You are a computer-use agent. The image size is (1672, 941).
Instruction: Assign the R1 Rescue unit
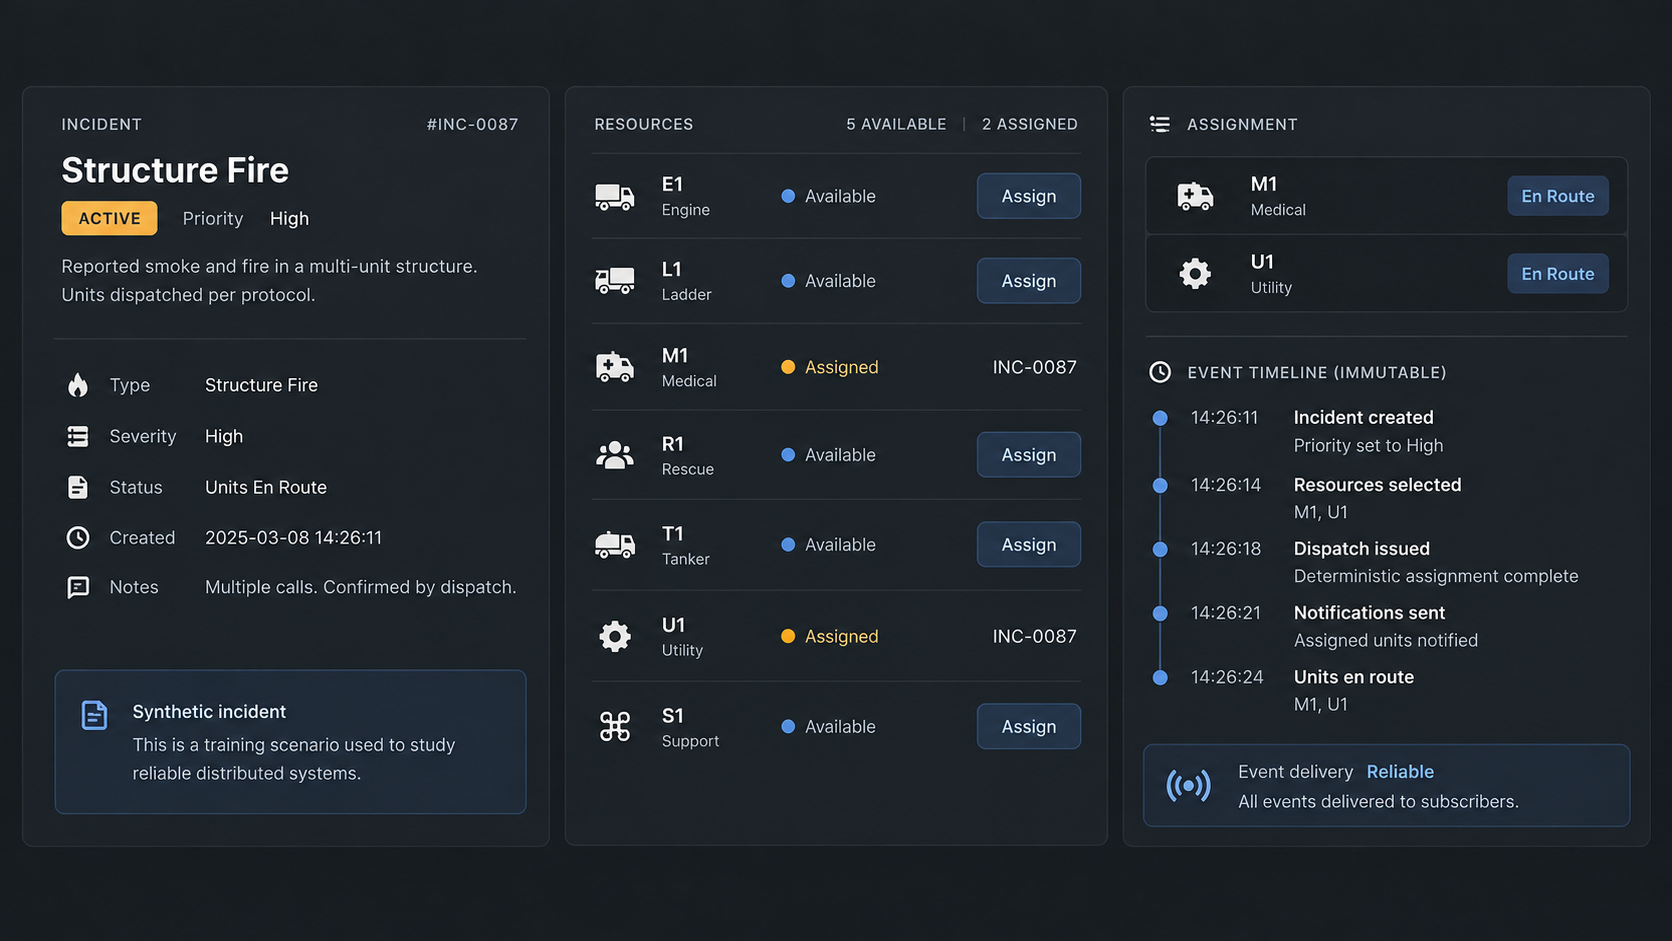click(1029, 455)
